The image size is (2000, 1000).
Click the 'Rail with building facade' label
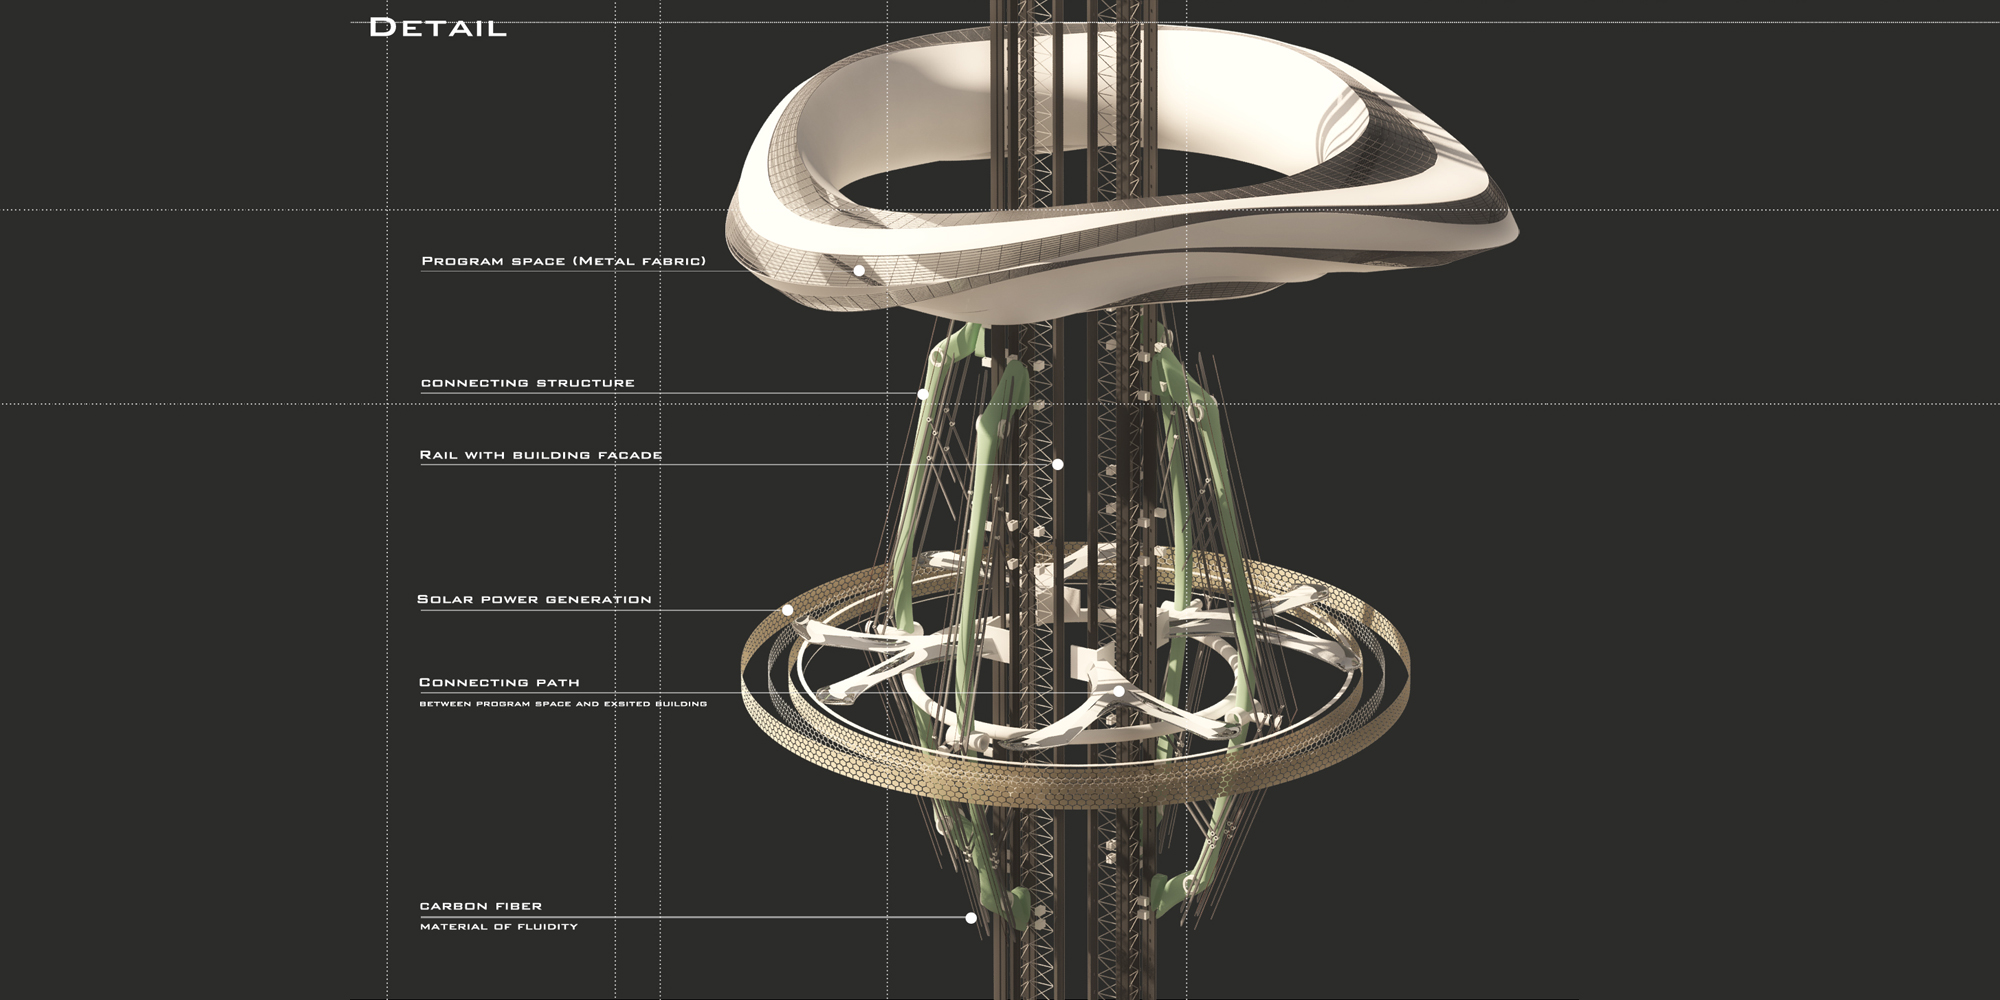(541, 455)
